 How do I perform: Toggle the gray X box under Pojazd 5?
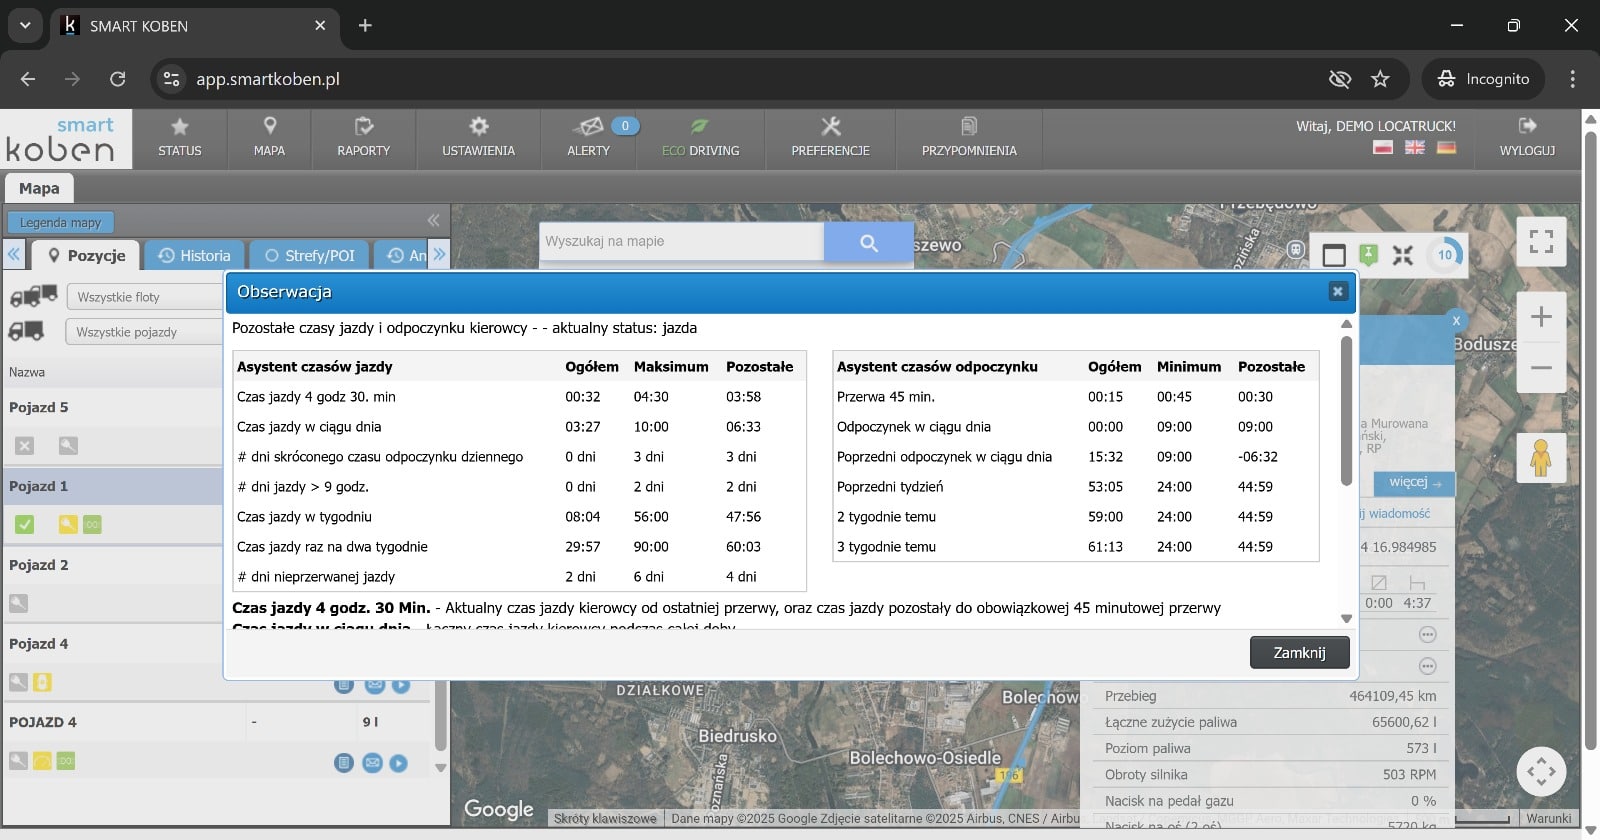click(x=25, y=446)
